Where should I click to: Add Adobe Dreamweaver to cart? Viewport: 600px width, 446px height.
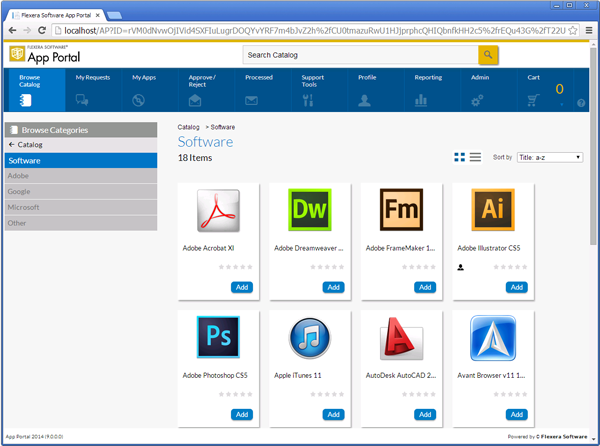click(x=333, y=287)
